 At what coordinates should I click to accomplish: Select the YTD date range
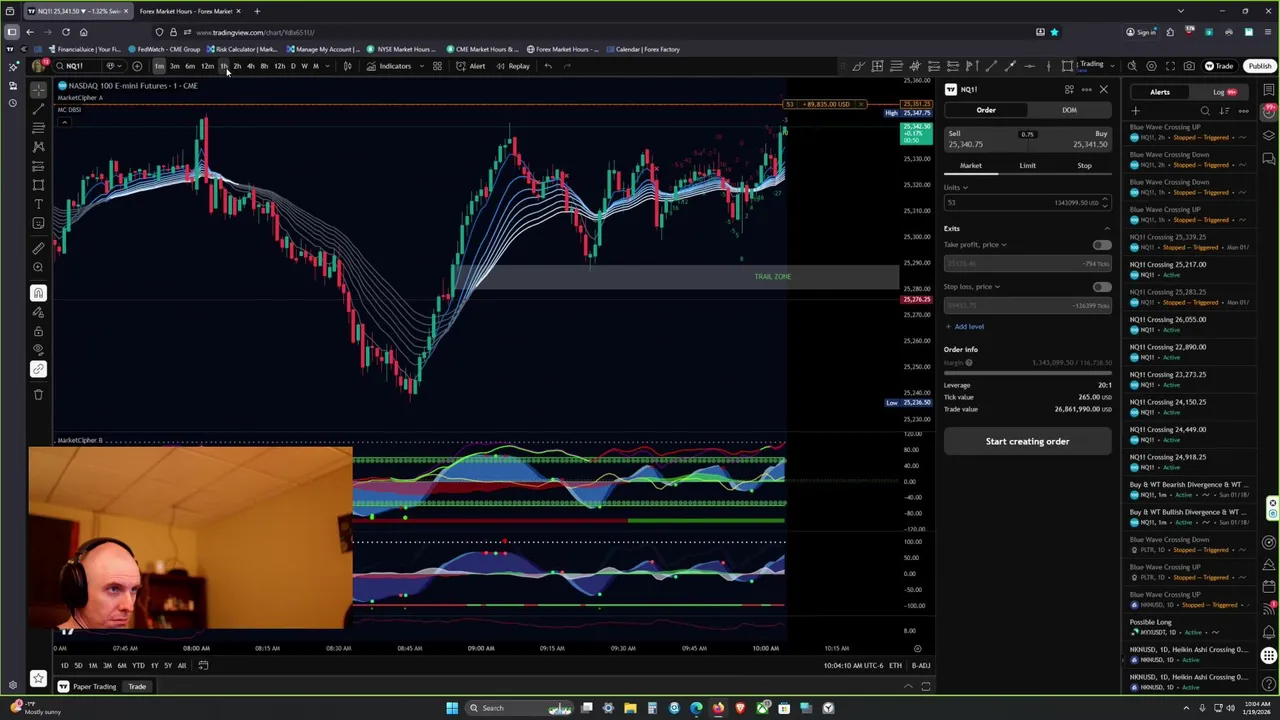[x=138, y=666]
